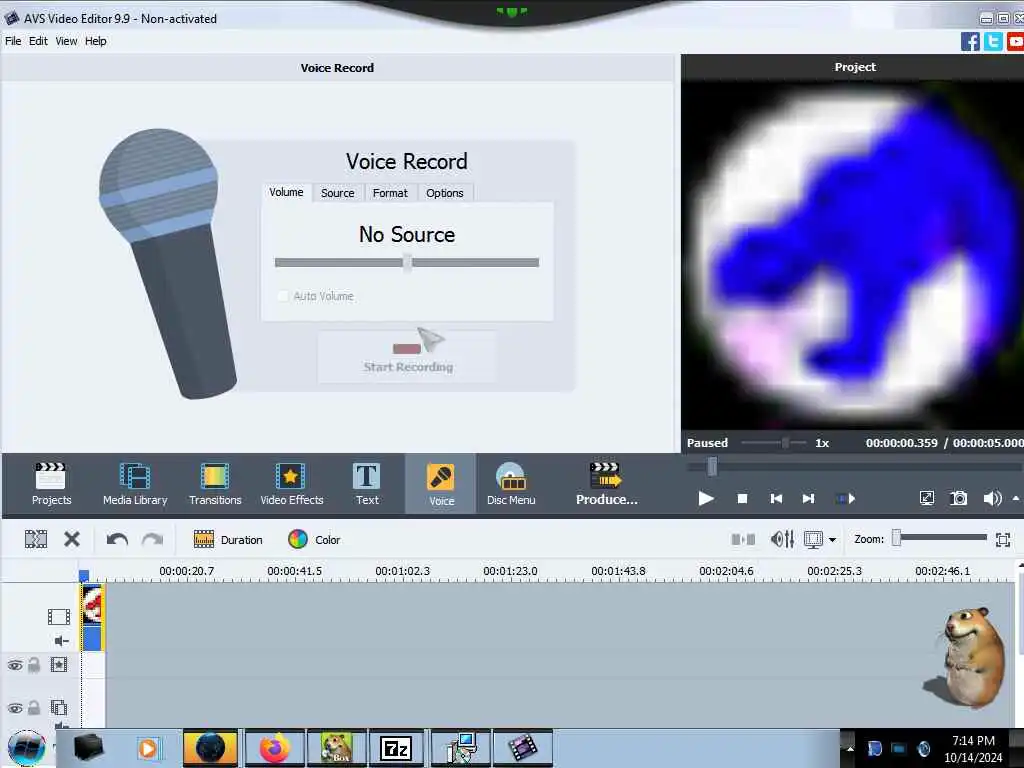This screenshot has width=1024, height=768.
Task: Click the blue timeline playhead marker
Action: coord(84,575)
